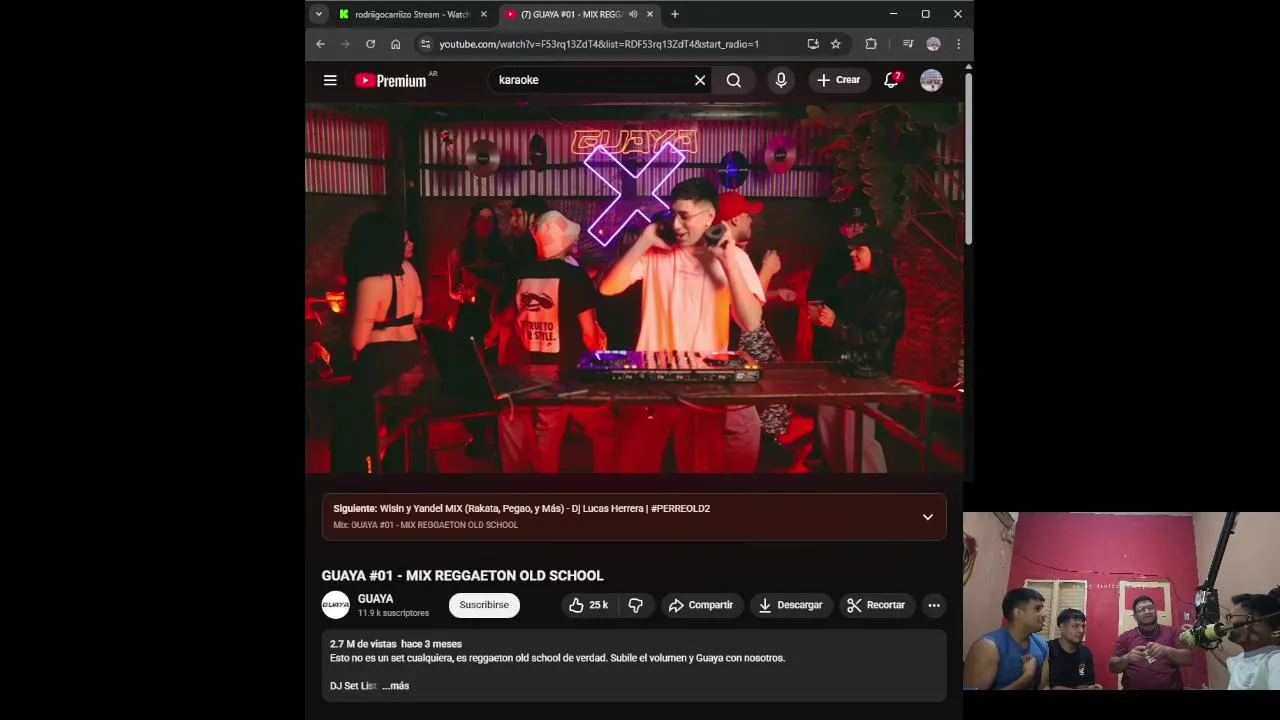Click the Descargar download button
This screenshot has height=720, width=1280.
click(790, 605)
